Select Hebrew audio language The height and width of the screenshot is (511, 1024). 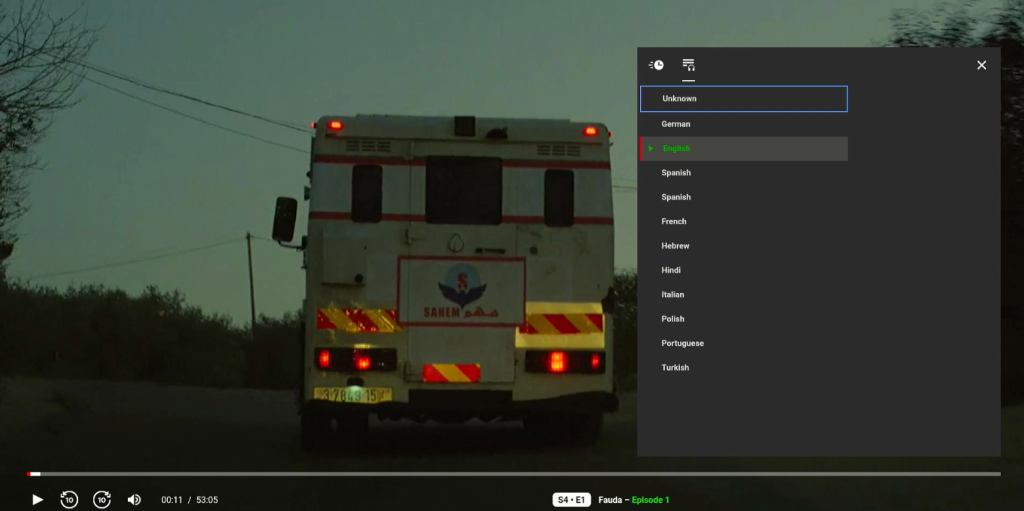(744, 246)
